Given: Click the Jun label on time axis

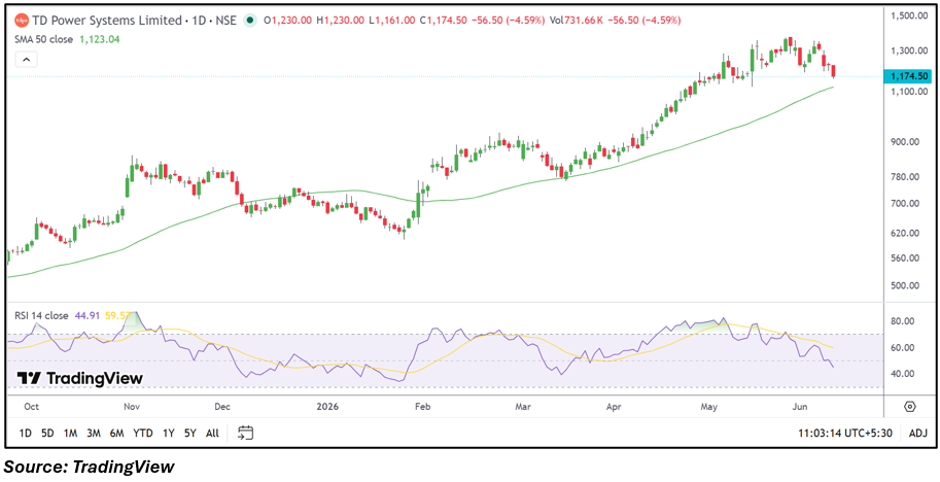Looking at the screenshot, I should (x=800, y=407).
